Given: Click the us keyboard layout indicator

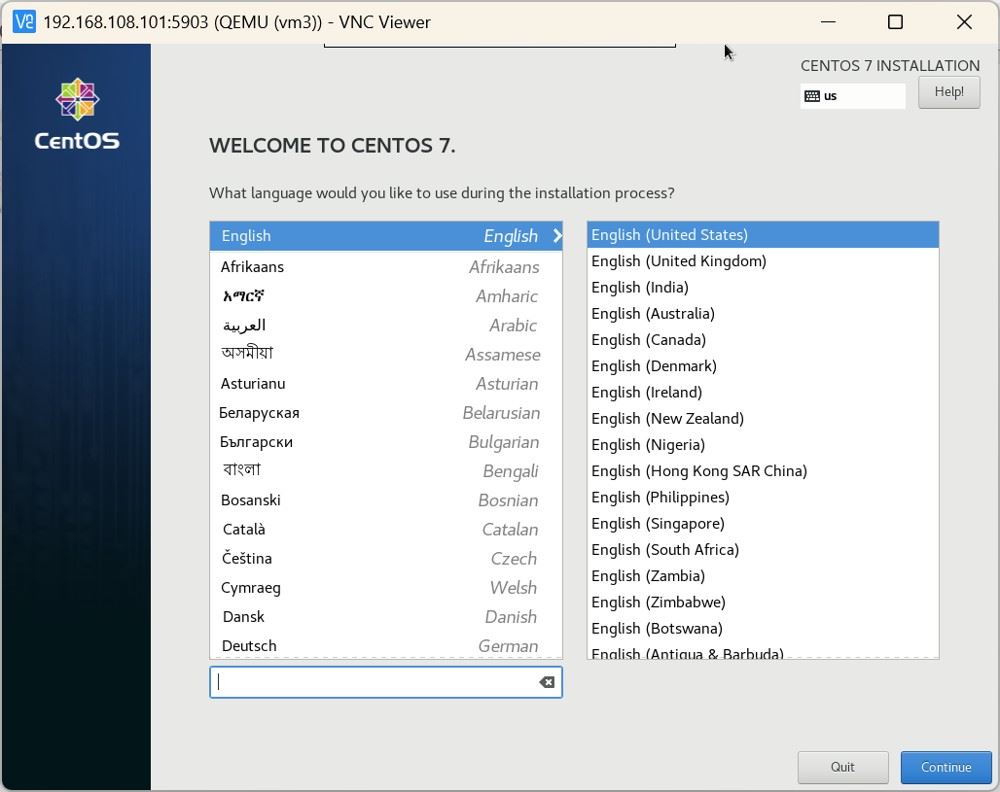Looking at the screenshot, I should pyautogui.click(x=853, y=96).
